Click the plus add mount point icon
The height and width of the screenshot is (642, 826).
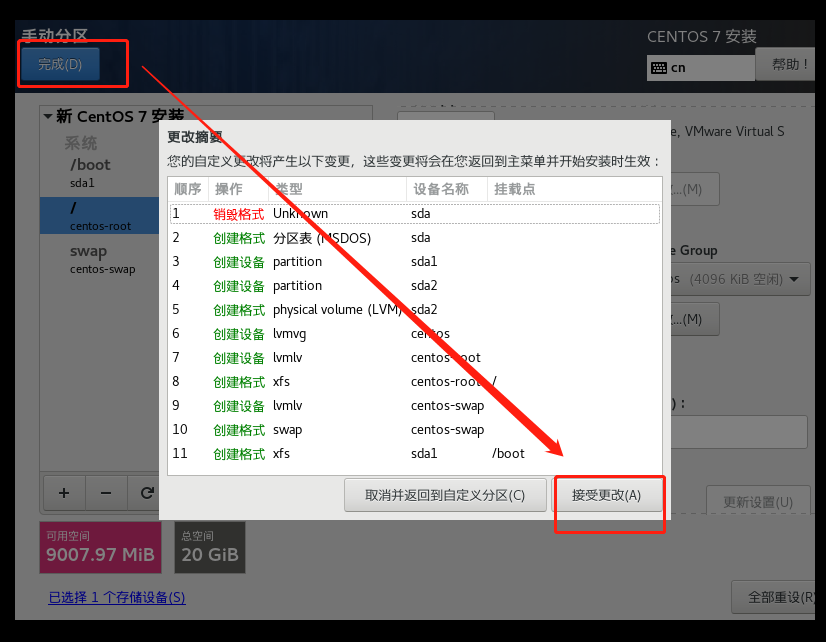(64, 493)
